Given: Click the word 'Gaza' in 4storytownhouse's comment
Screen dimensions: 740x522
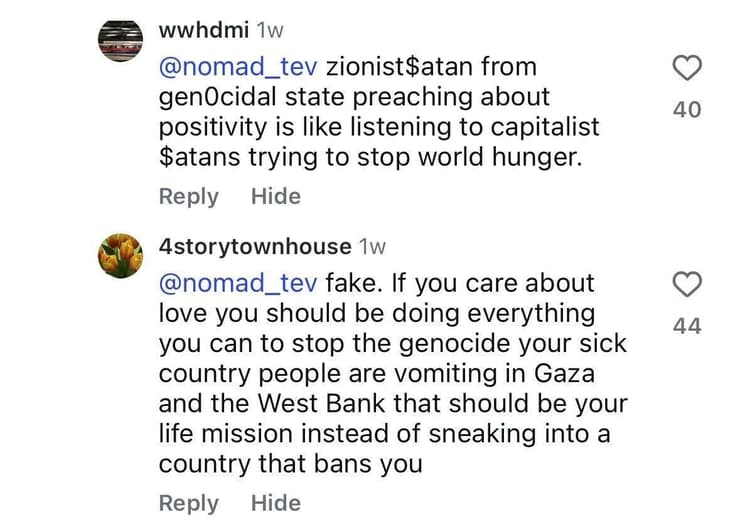Looking at the screenshot, I should pyautogui.click(x=564, y=374).
